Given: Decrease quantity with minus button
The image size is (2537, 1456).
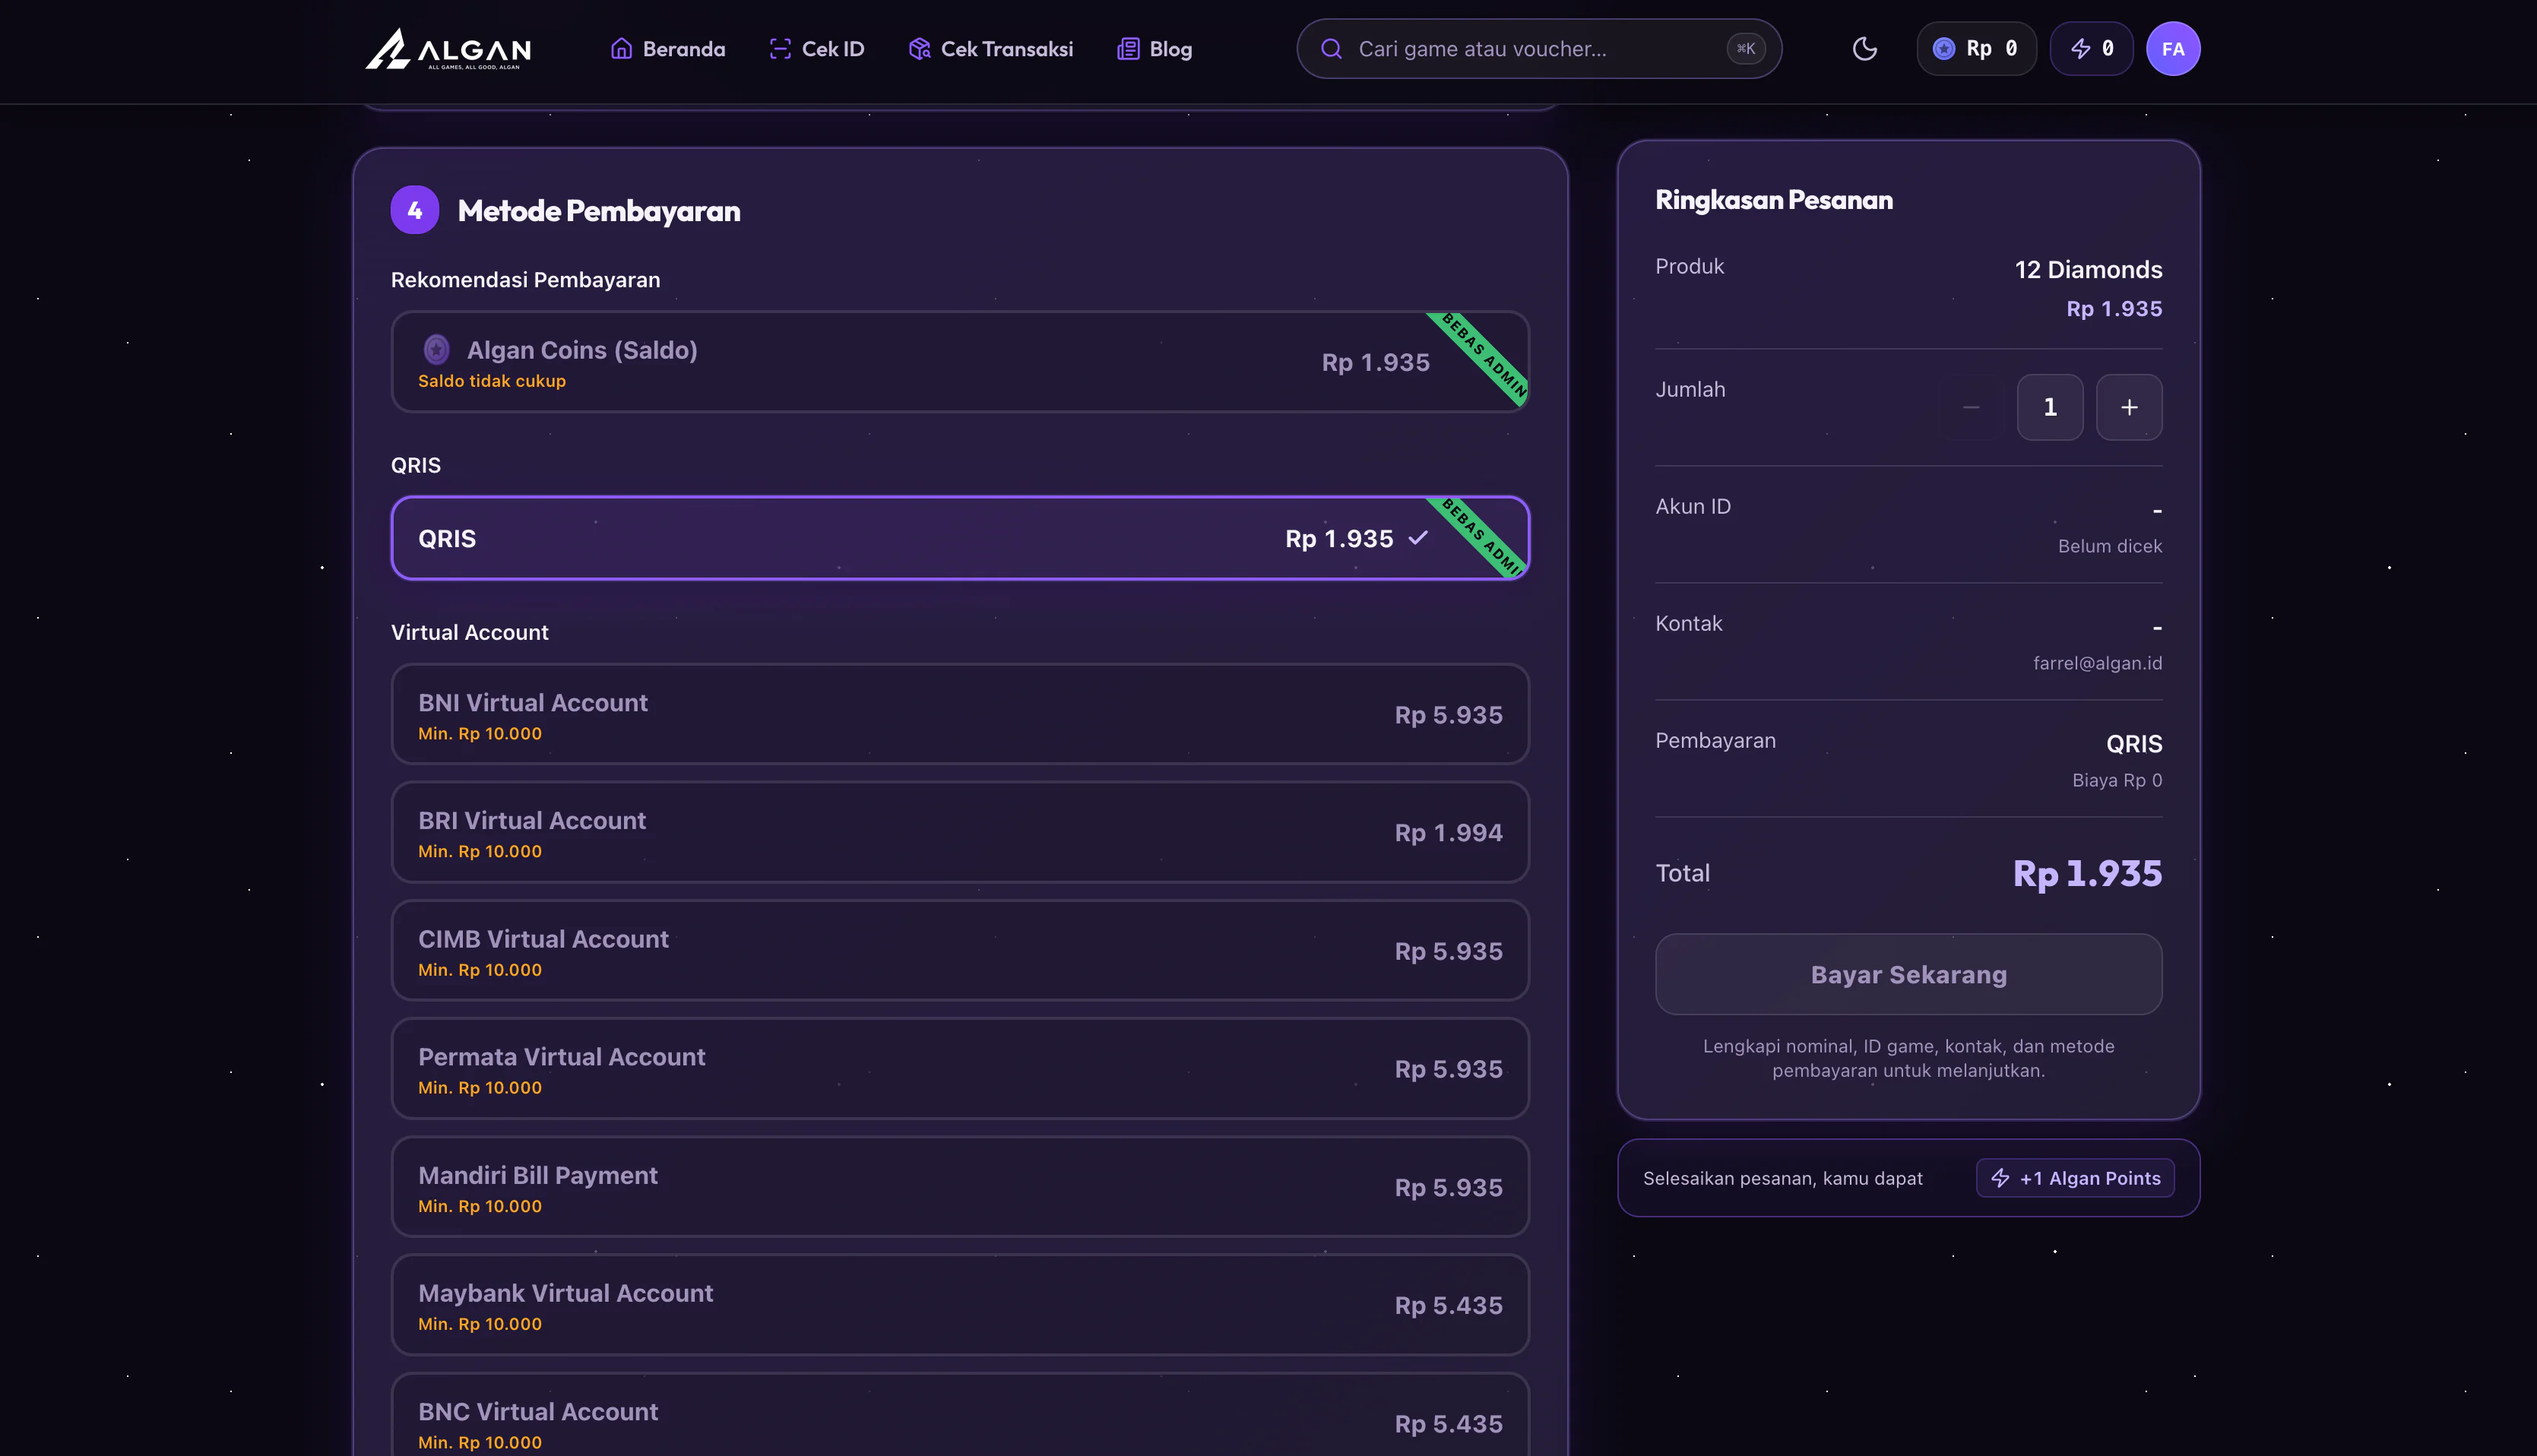Looking at the screenshot, I should [x=1971, y=407].
